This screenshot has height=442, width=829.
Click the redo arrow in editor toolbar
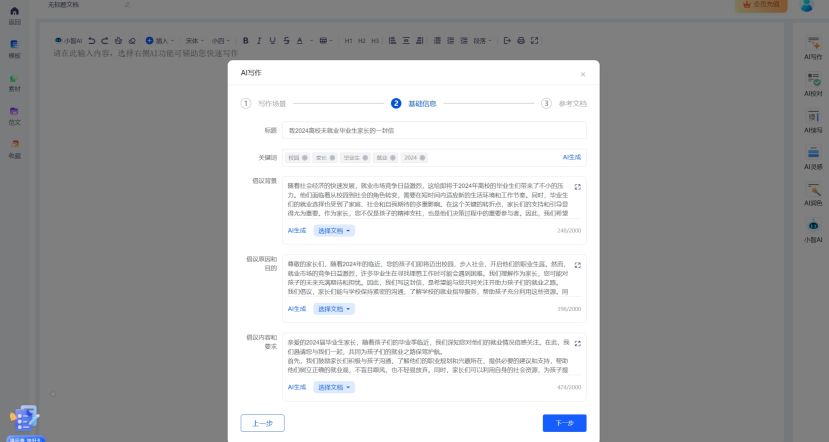point(105,41)
